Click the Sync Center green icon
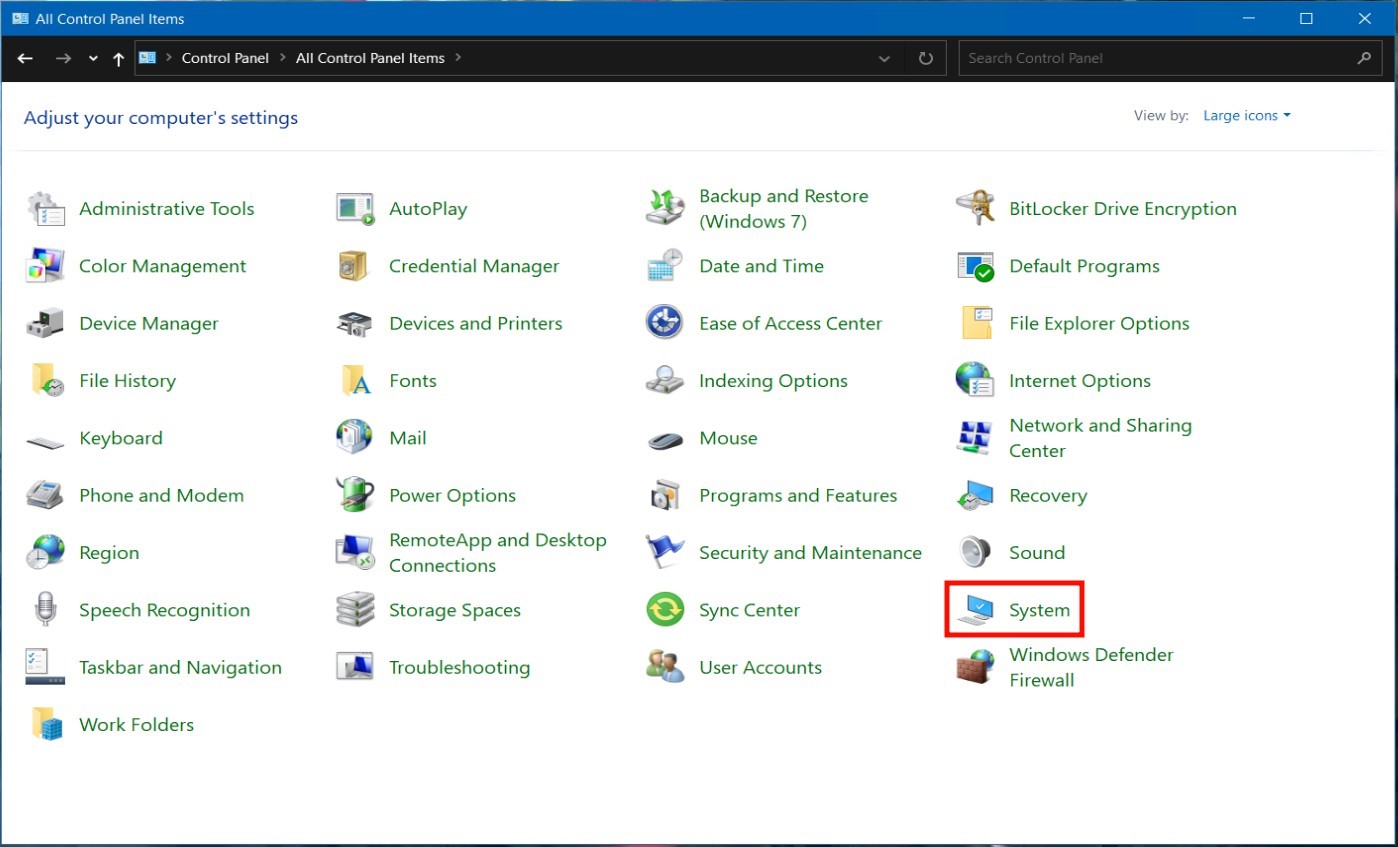The width and height of the screenshot is (1398, 847). click(665, 610)
